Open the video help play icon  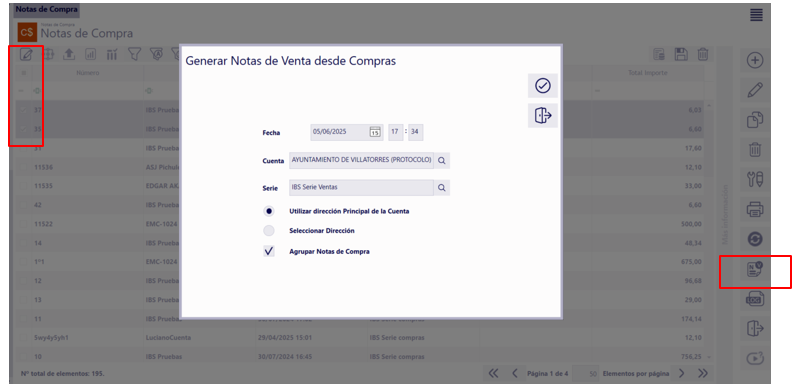tap(755, 358)
